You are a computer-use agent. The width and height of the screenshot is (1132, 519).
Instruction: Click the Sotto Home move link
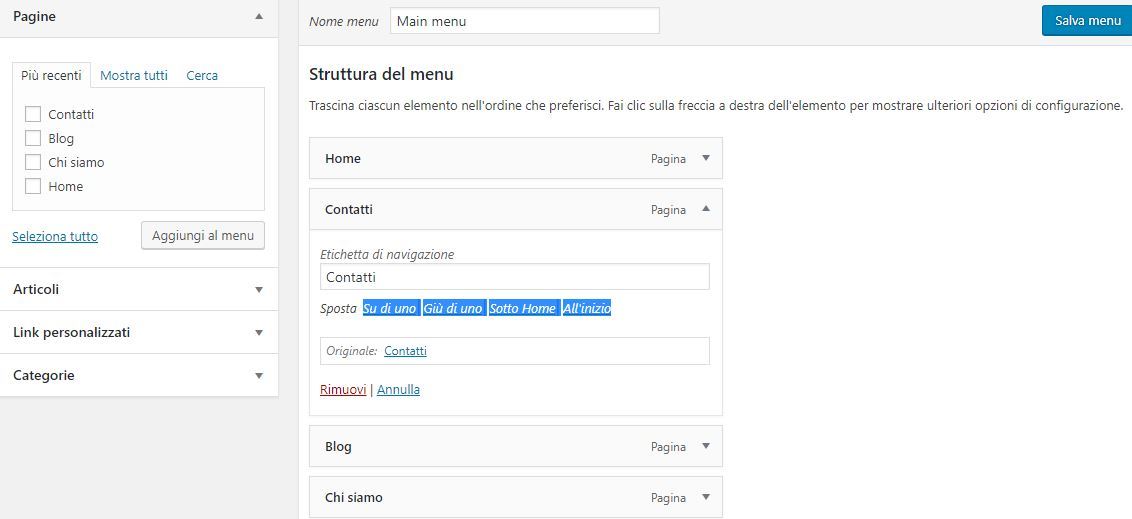tap(523, 308)
